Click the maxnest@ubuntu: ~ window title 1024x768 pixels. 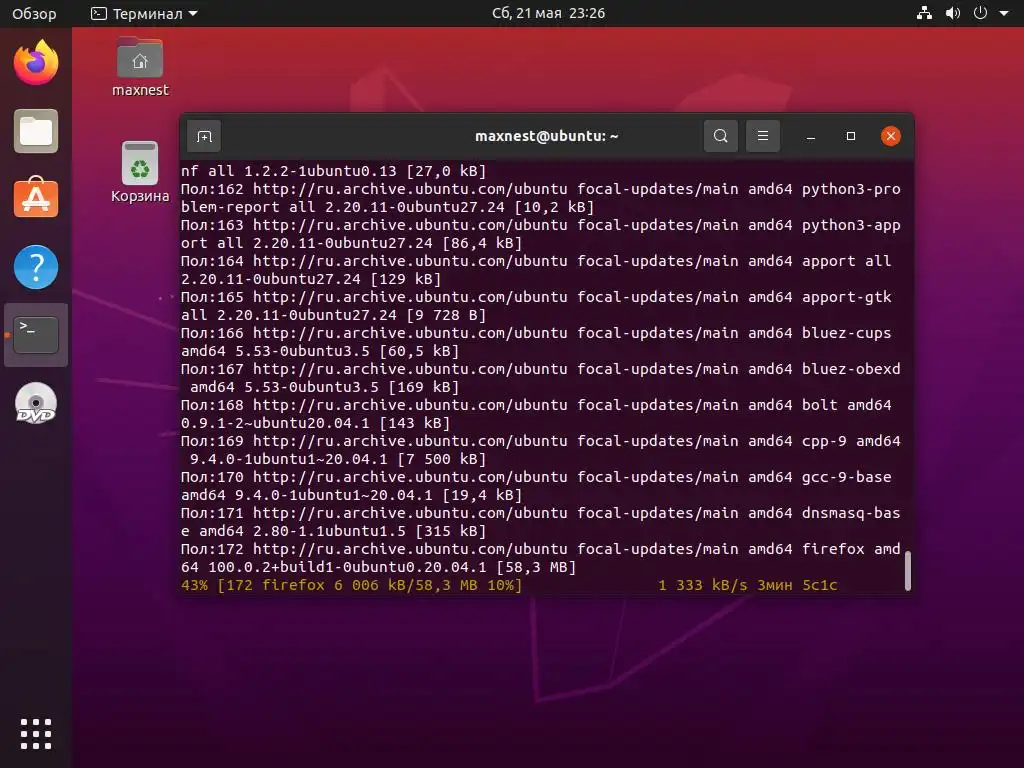[547, 136]
